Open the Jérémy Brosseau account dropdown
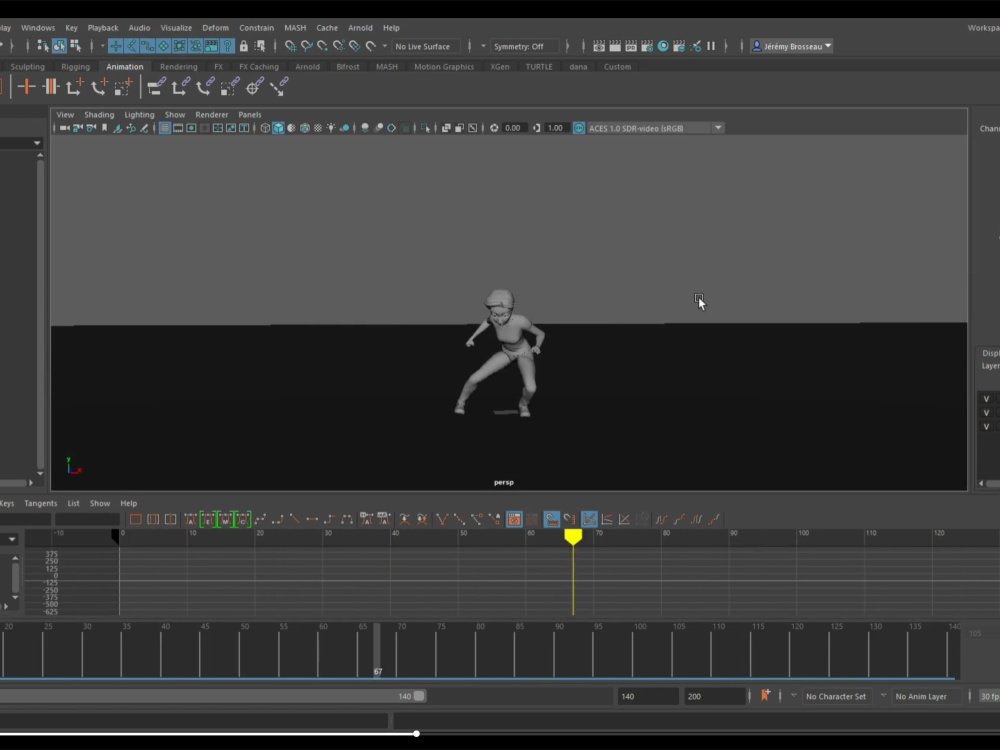 coord(791,46)
